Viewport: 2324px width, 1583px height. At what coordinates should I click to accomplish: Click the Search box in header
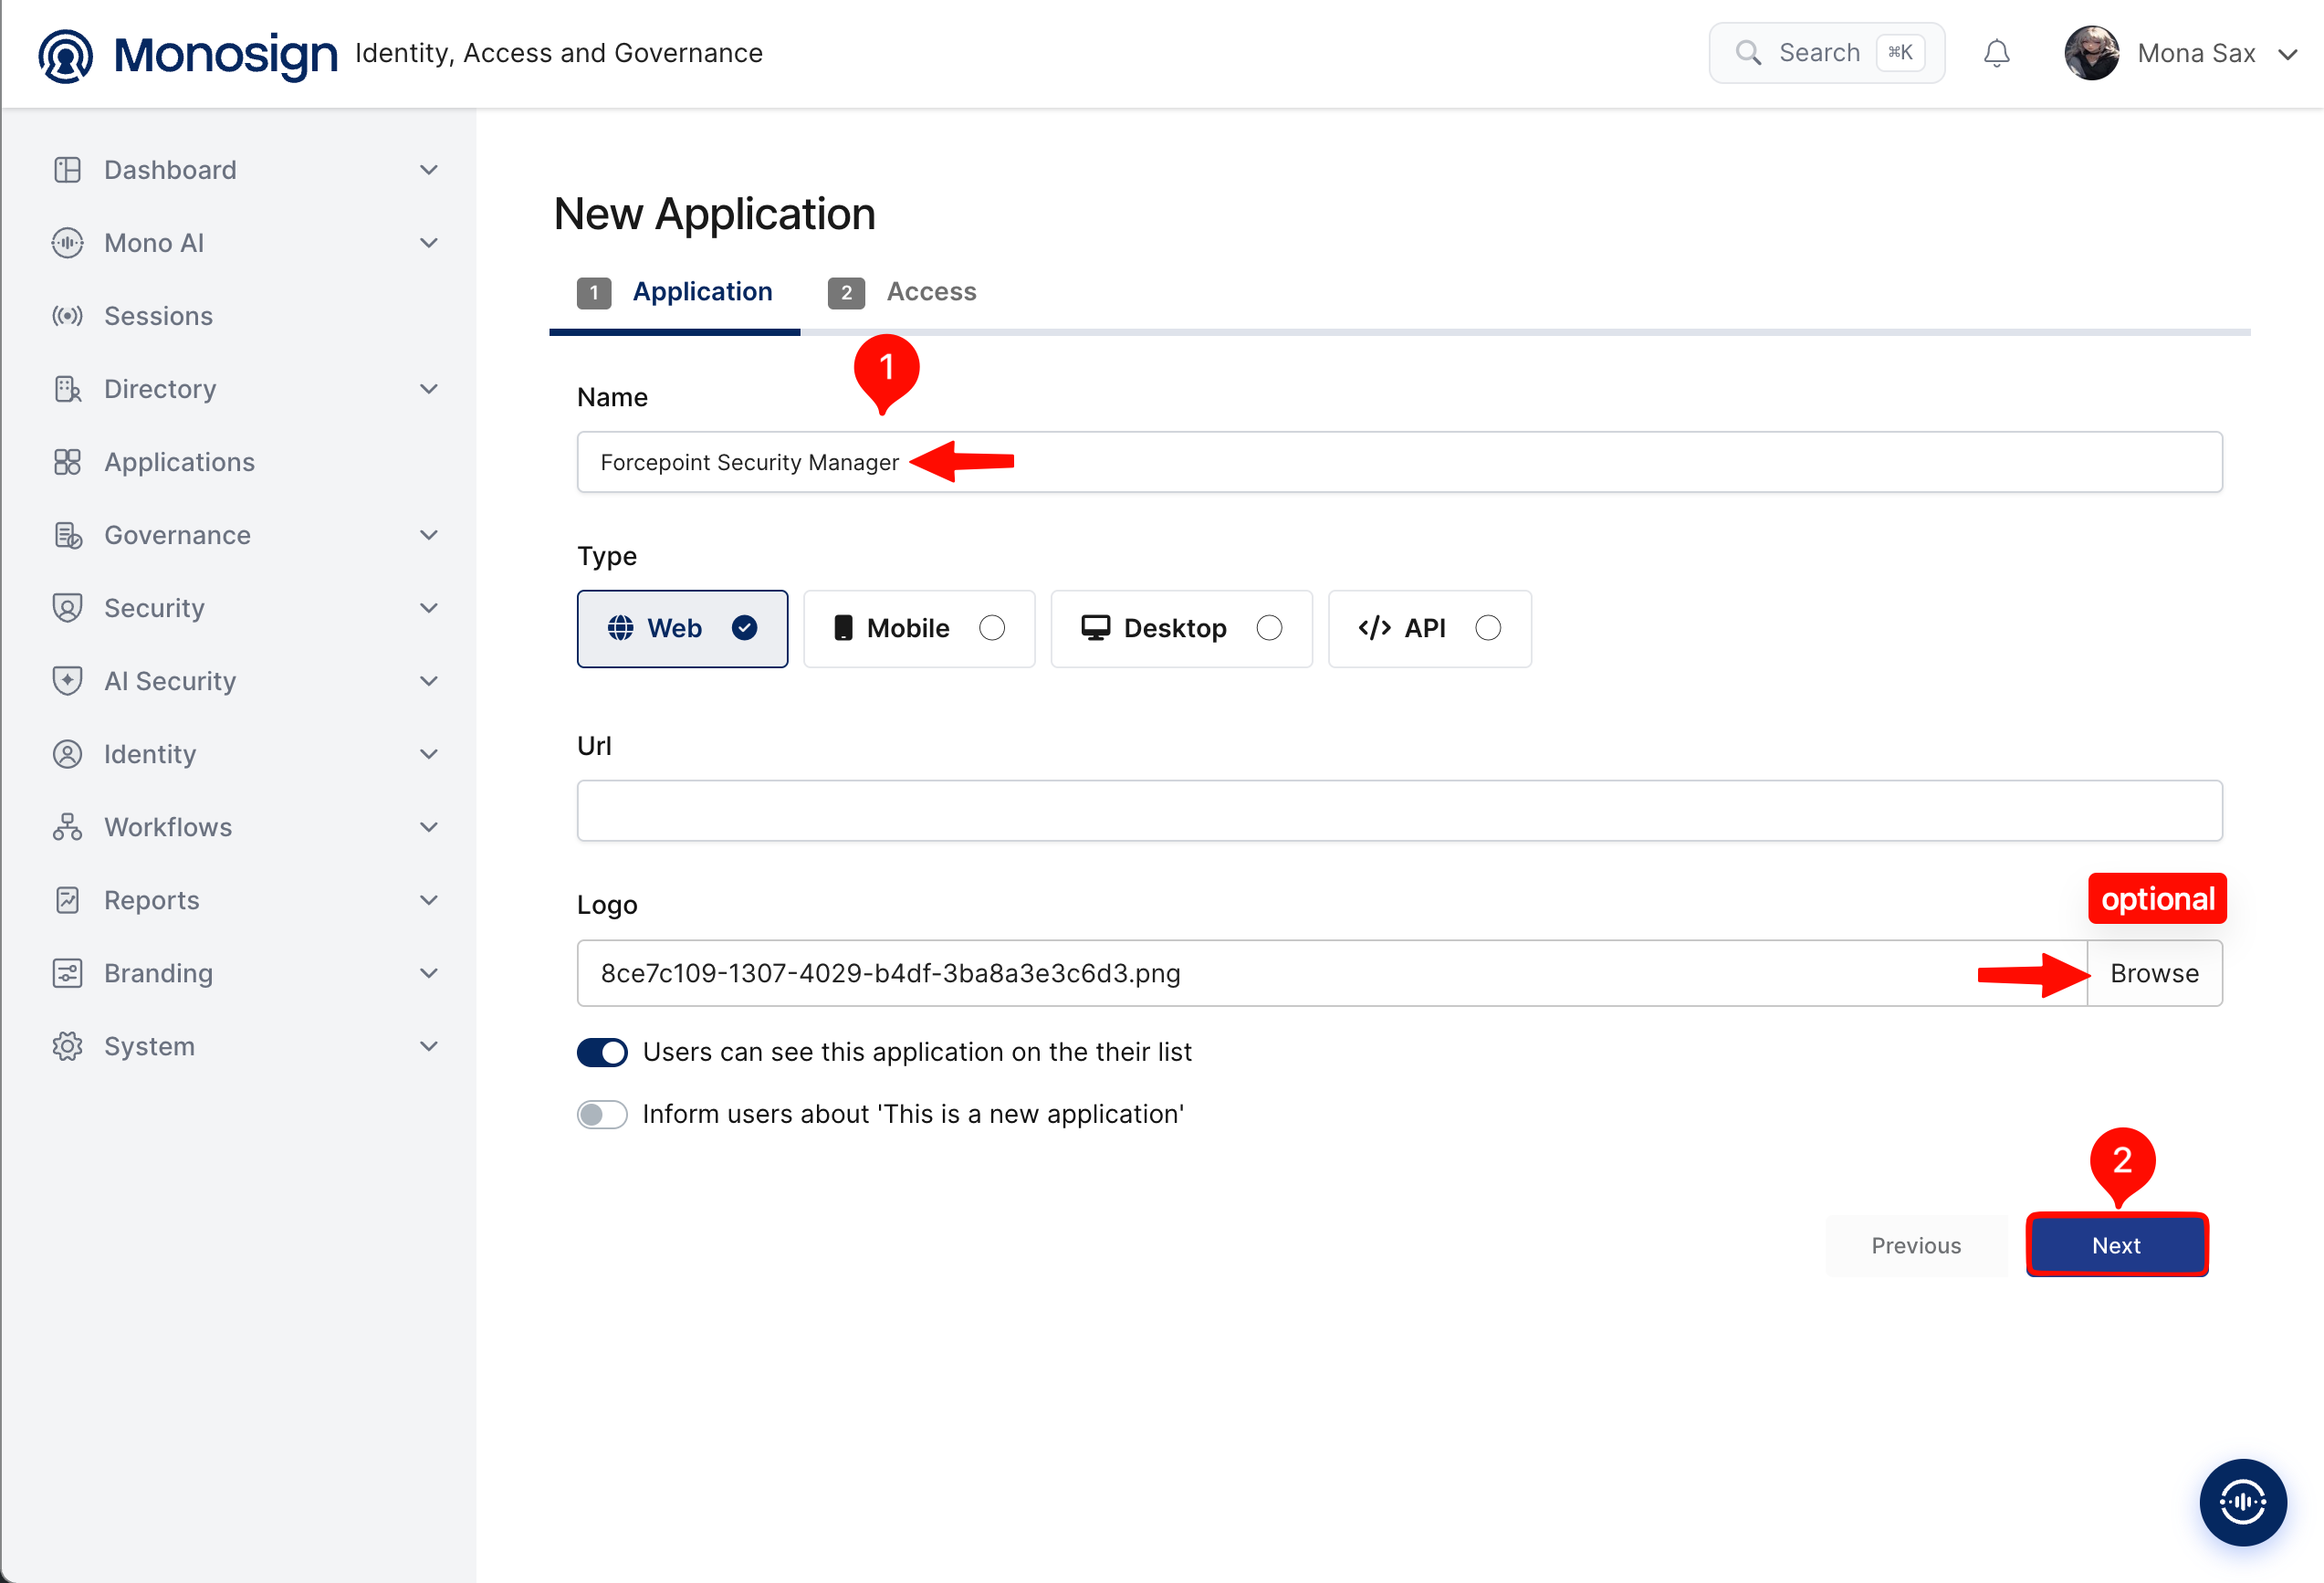coord(1826,53)
